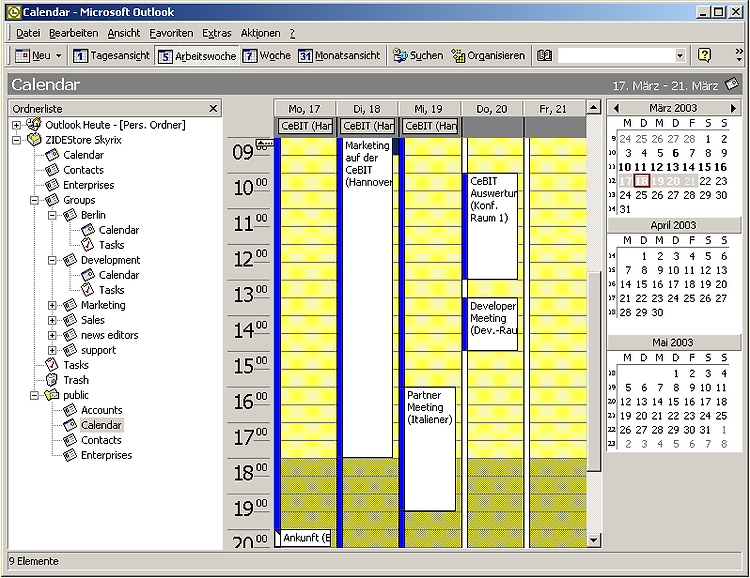
Task: Select April 15 in the date navigator
Action: click(x=641, y=284)
